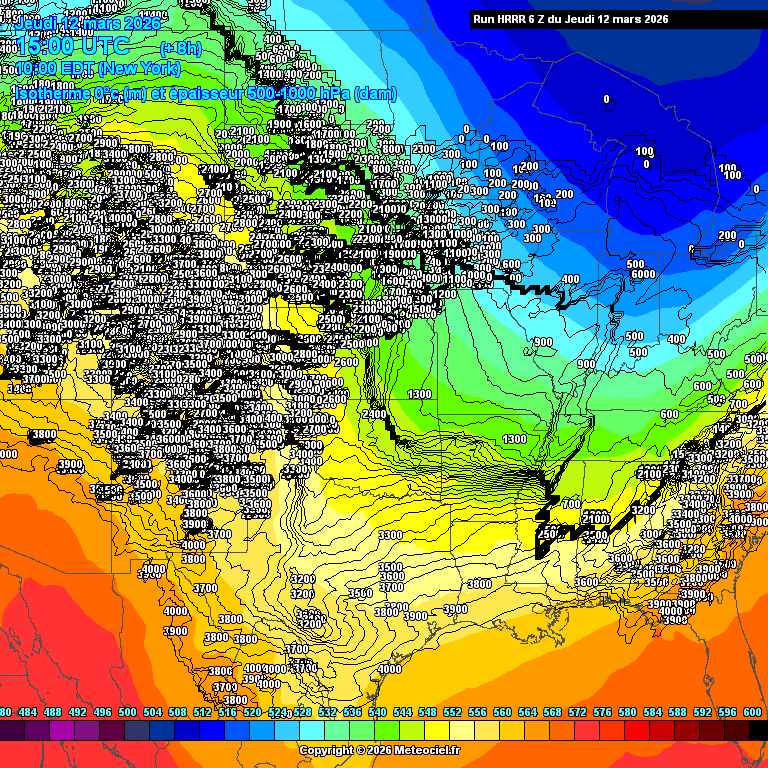Screen dimensions: 768x768
Task: Pick the 600 dam black legend swatch
Action: pos(757,731)
